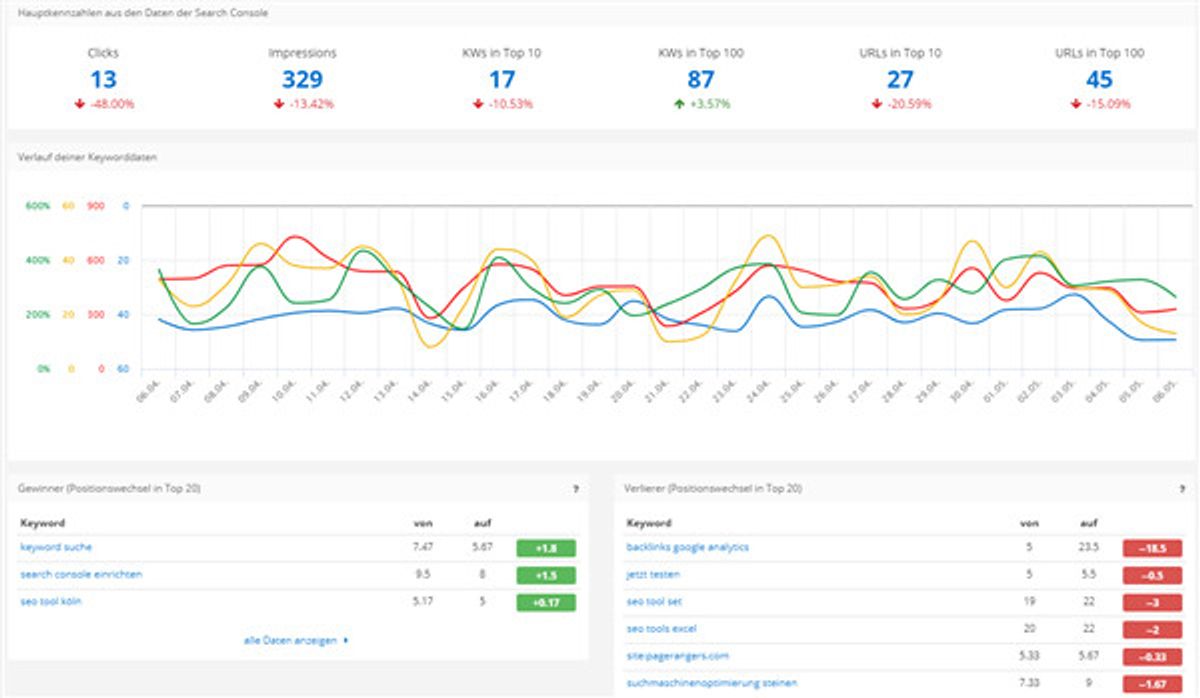The height and width of the screenshot is (698, 1200).
Task: Open keyword 'search console einrichten'
Action: point(81,574)
